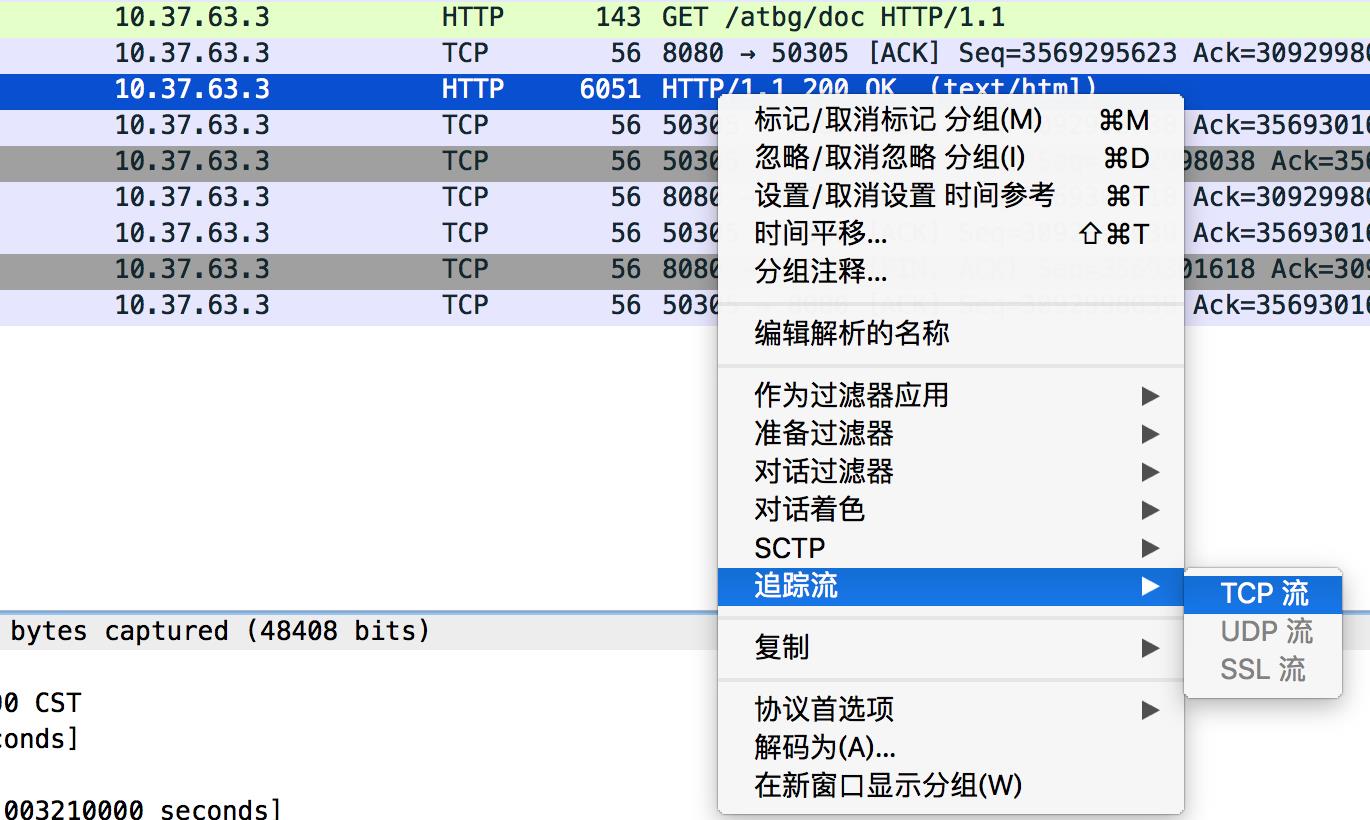
Task: Click length value 143 in GET row
Action: (x=617, y=17)
